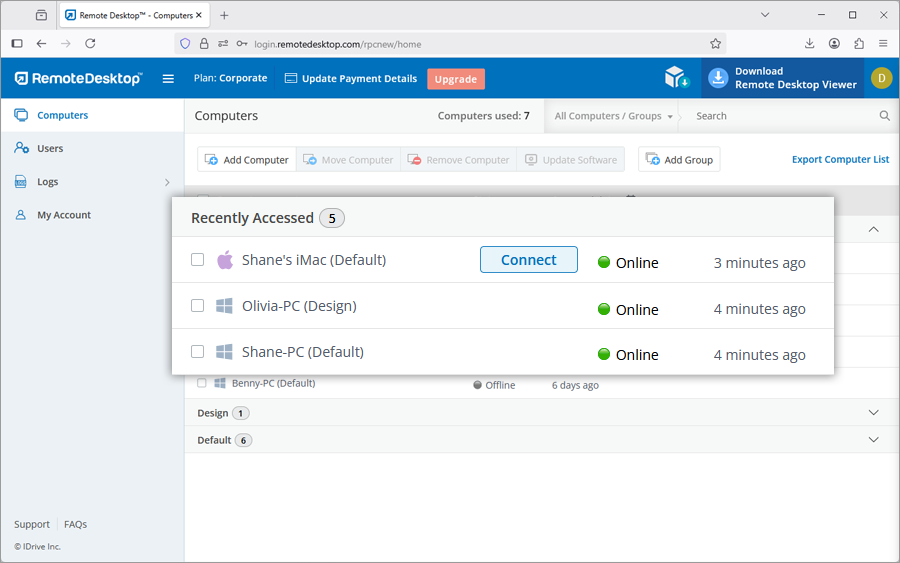Click the Upgrade button
The height and width of the screenshot is (563, 900).
[455, 79]
